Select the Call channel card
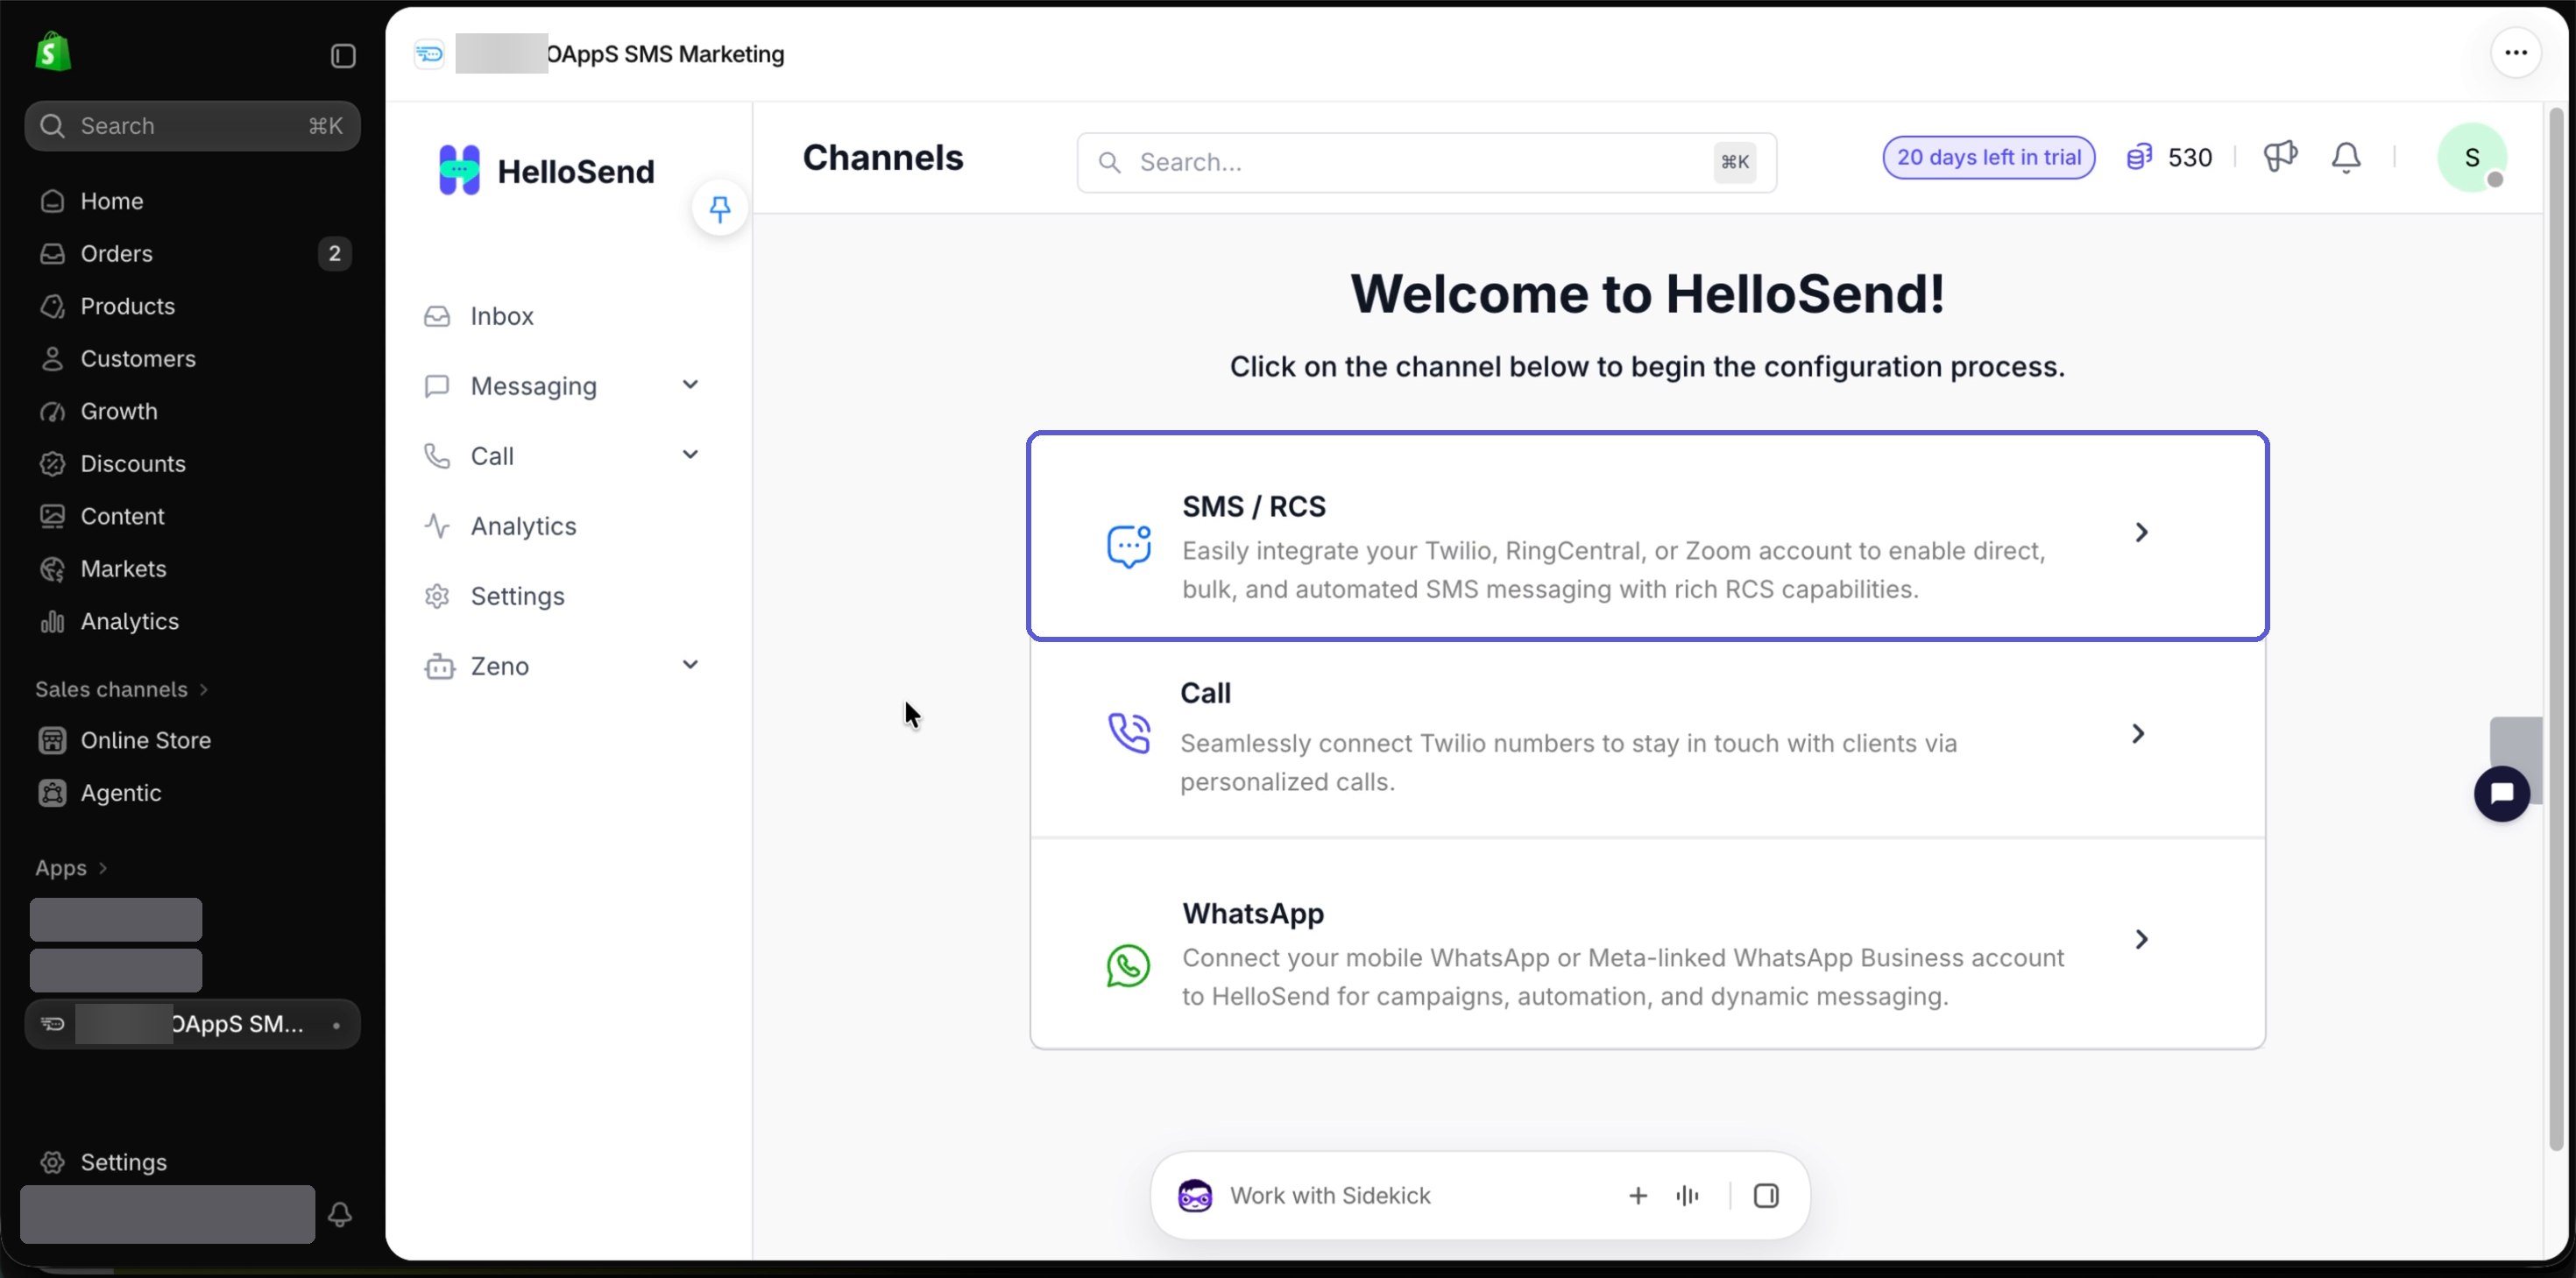Viewport: 2576px width, 1278px height. click(1647, 738)
